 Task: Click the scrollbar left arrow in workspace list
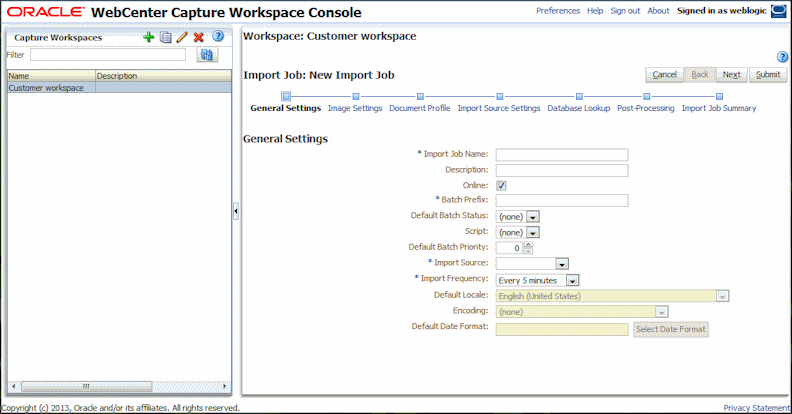[x=14, y=386]
